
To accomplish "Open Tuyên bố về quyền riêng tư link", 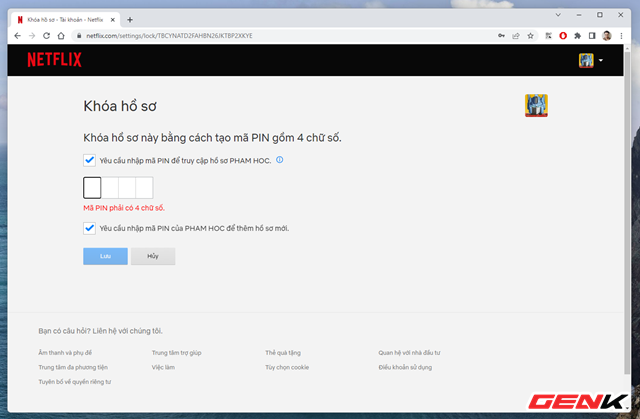I will [x=75, y=382].
